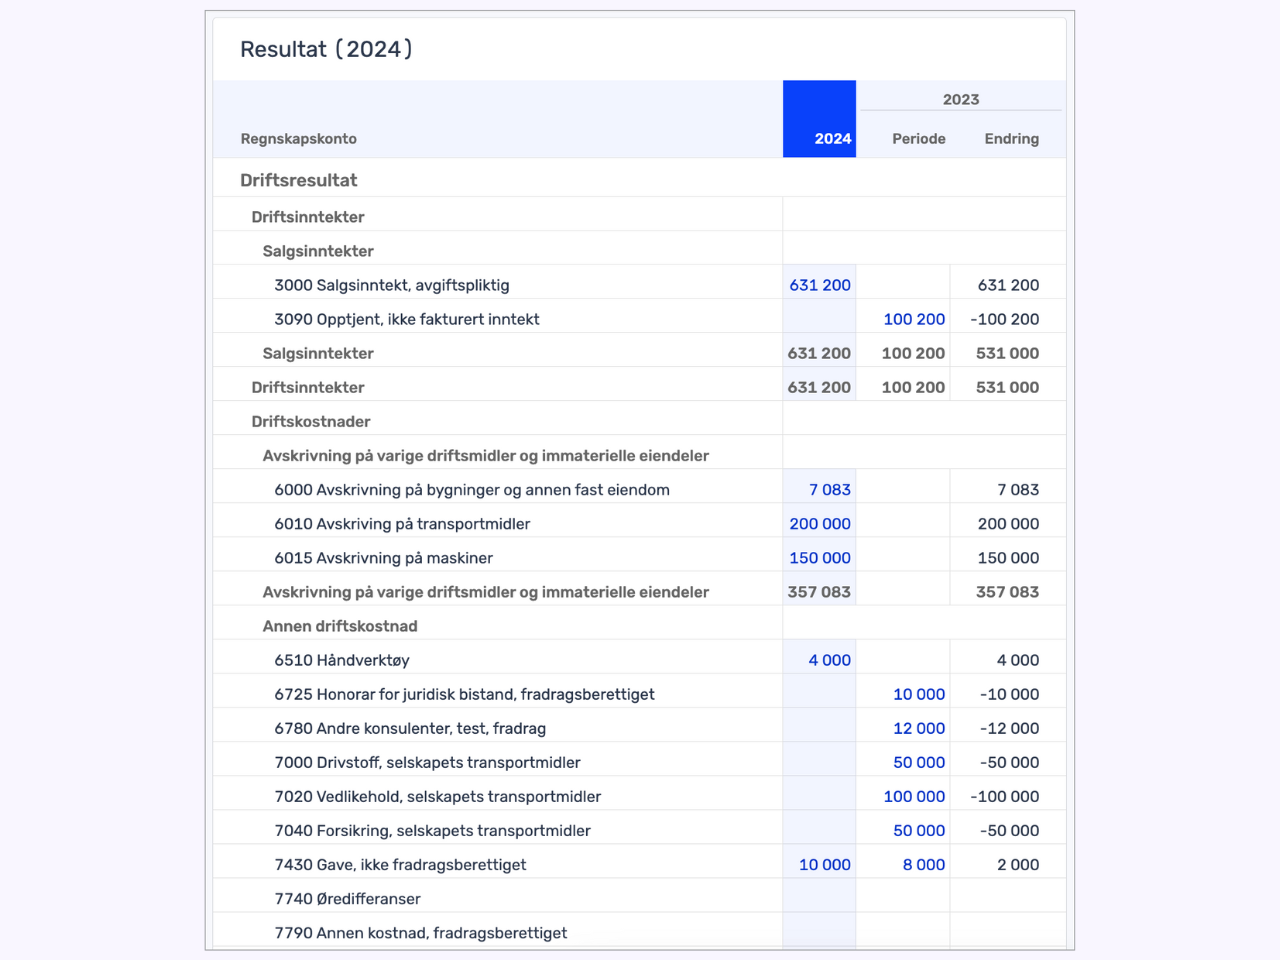
Task: Click 2 000 change value for Gave
Action: point(1017,865)
